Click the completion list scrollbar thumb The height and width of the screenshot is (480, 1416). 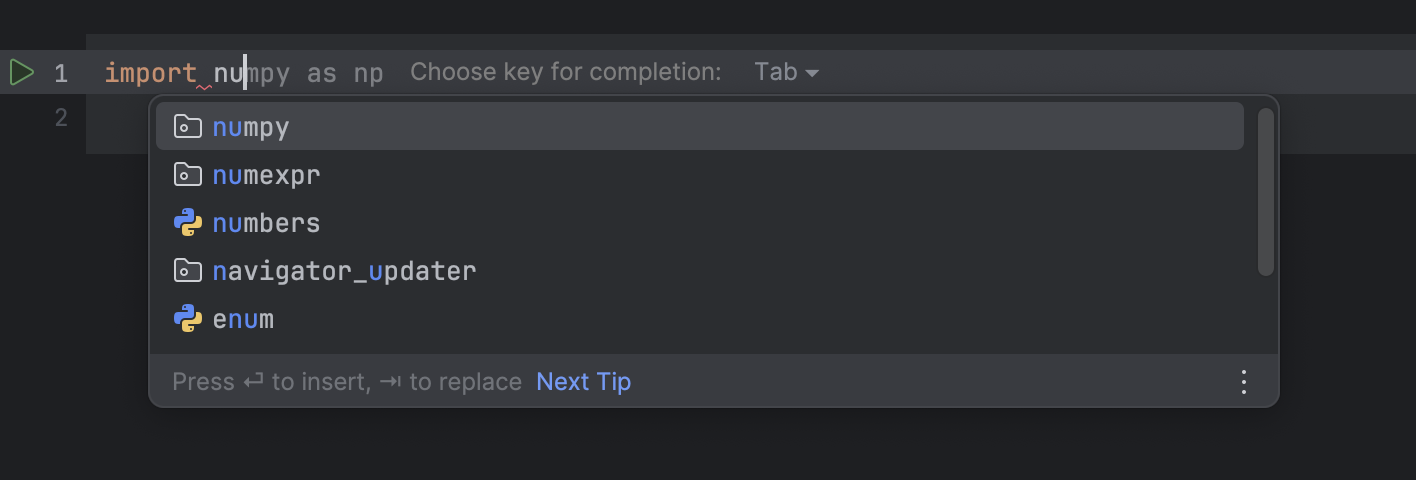(x=1266, y=192)
